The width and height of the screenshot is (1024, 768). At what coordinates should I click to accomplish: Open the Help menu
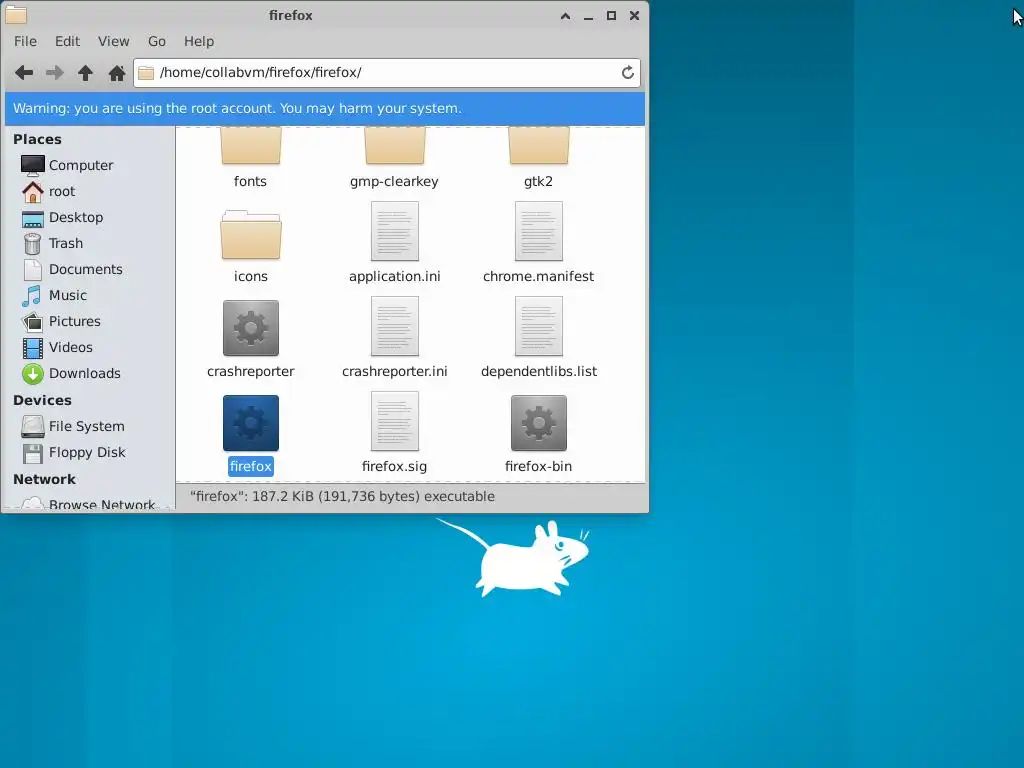(199, 41)
